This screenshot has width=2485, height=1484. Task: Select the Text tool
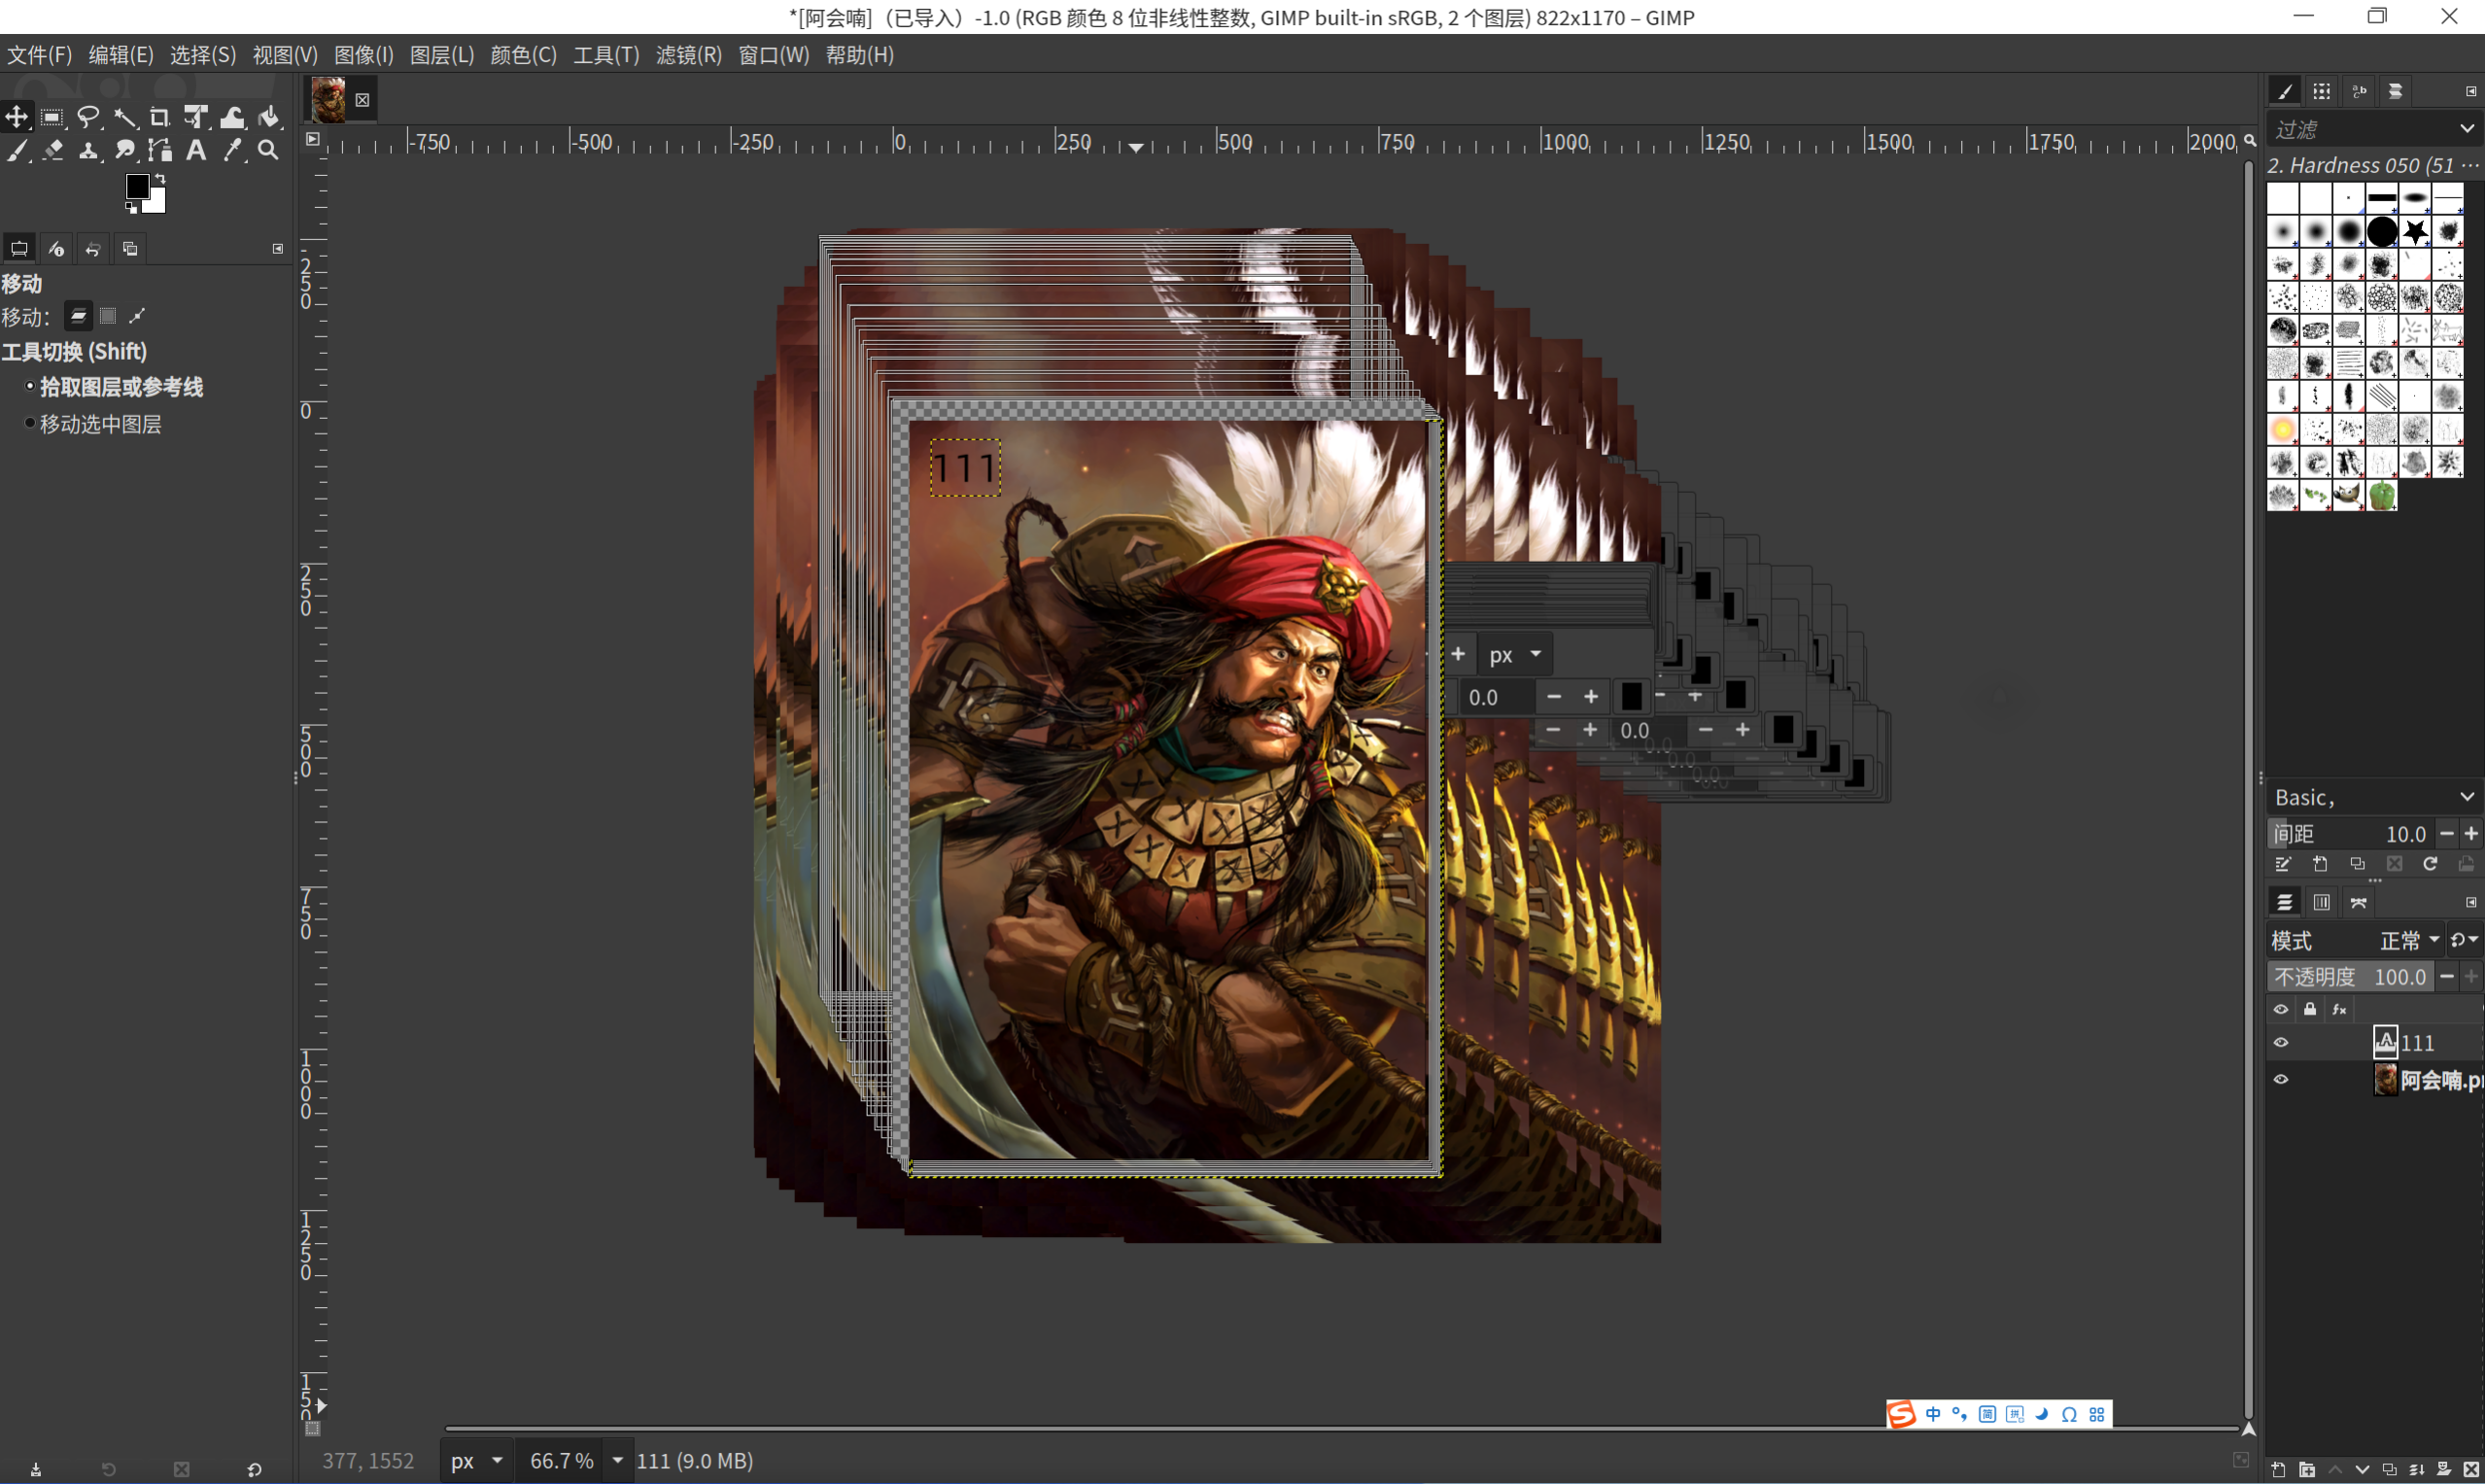coord(196,150)
